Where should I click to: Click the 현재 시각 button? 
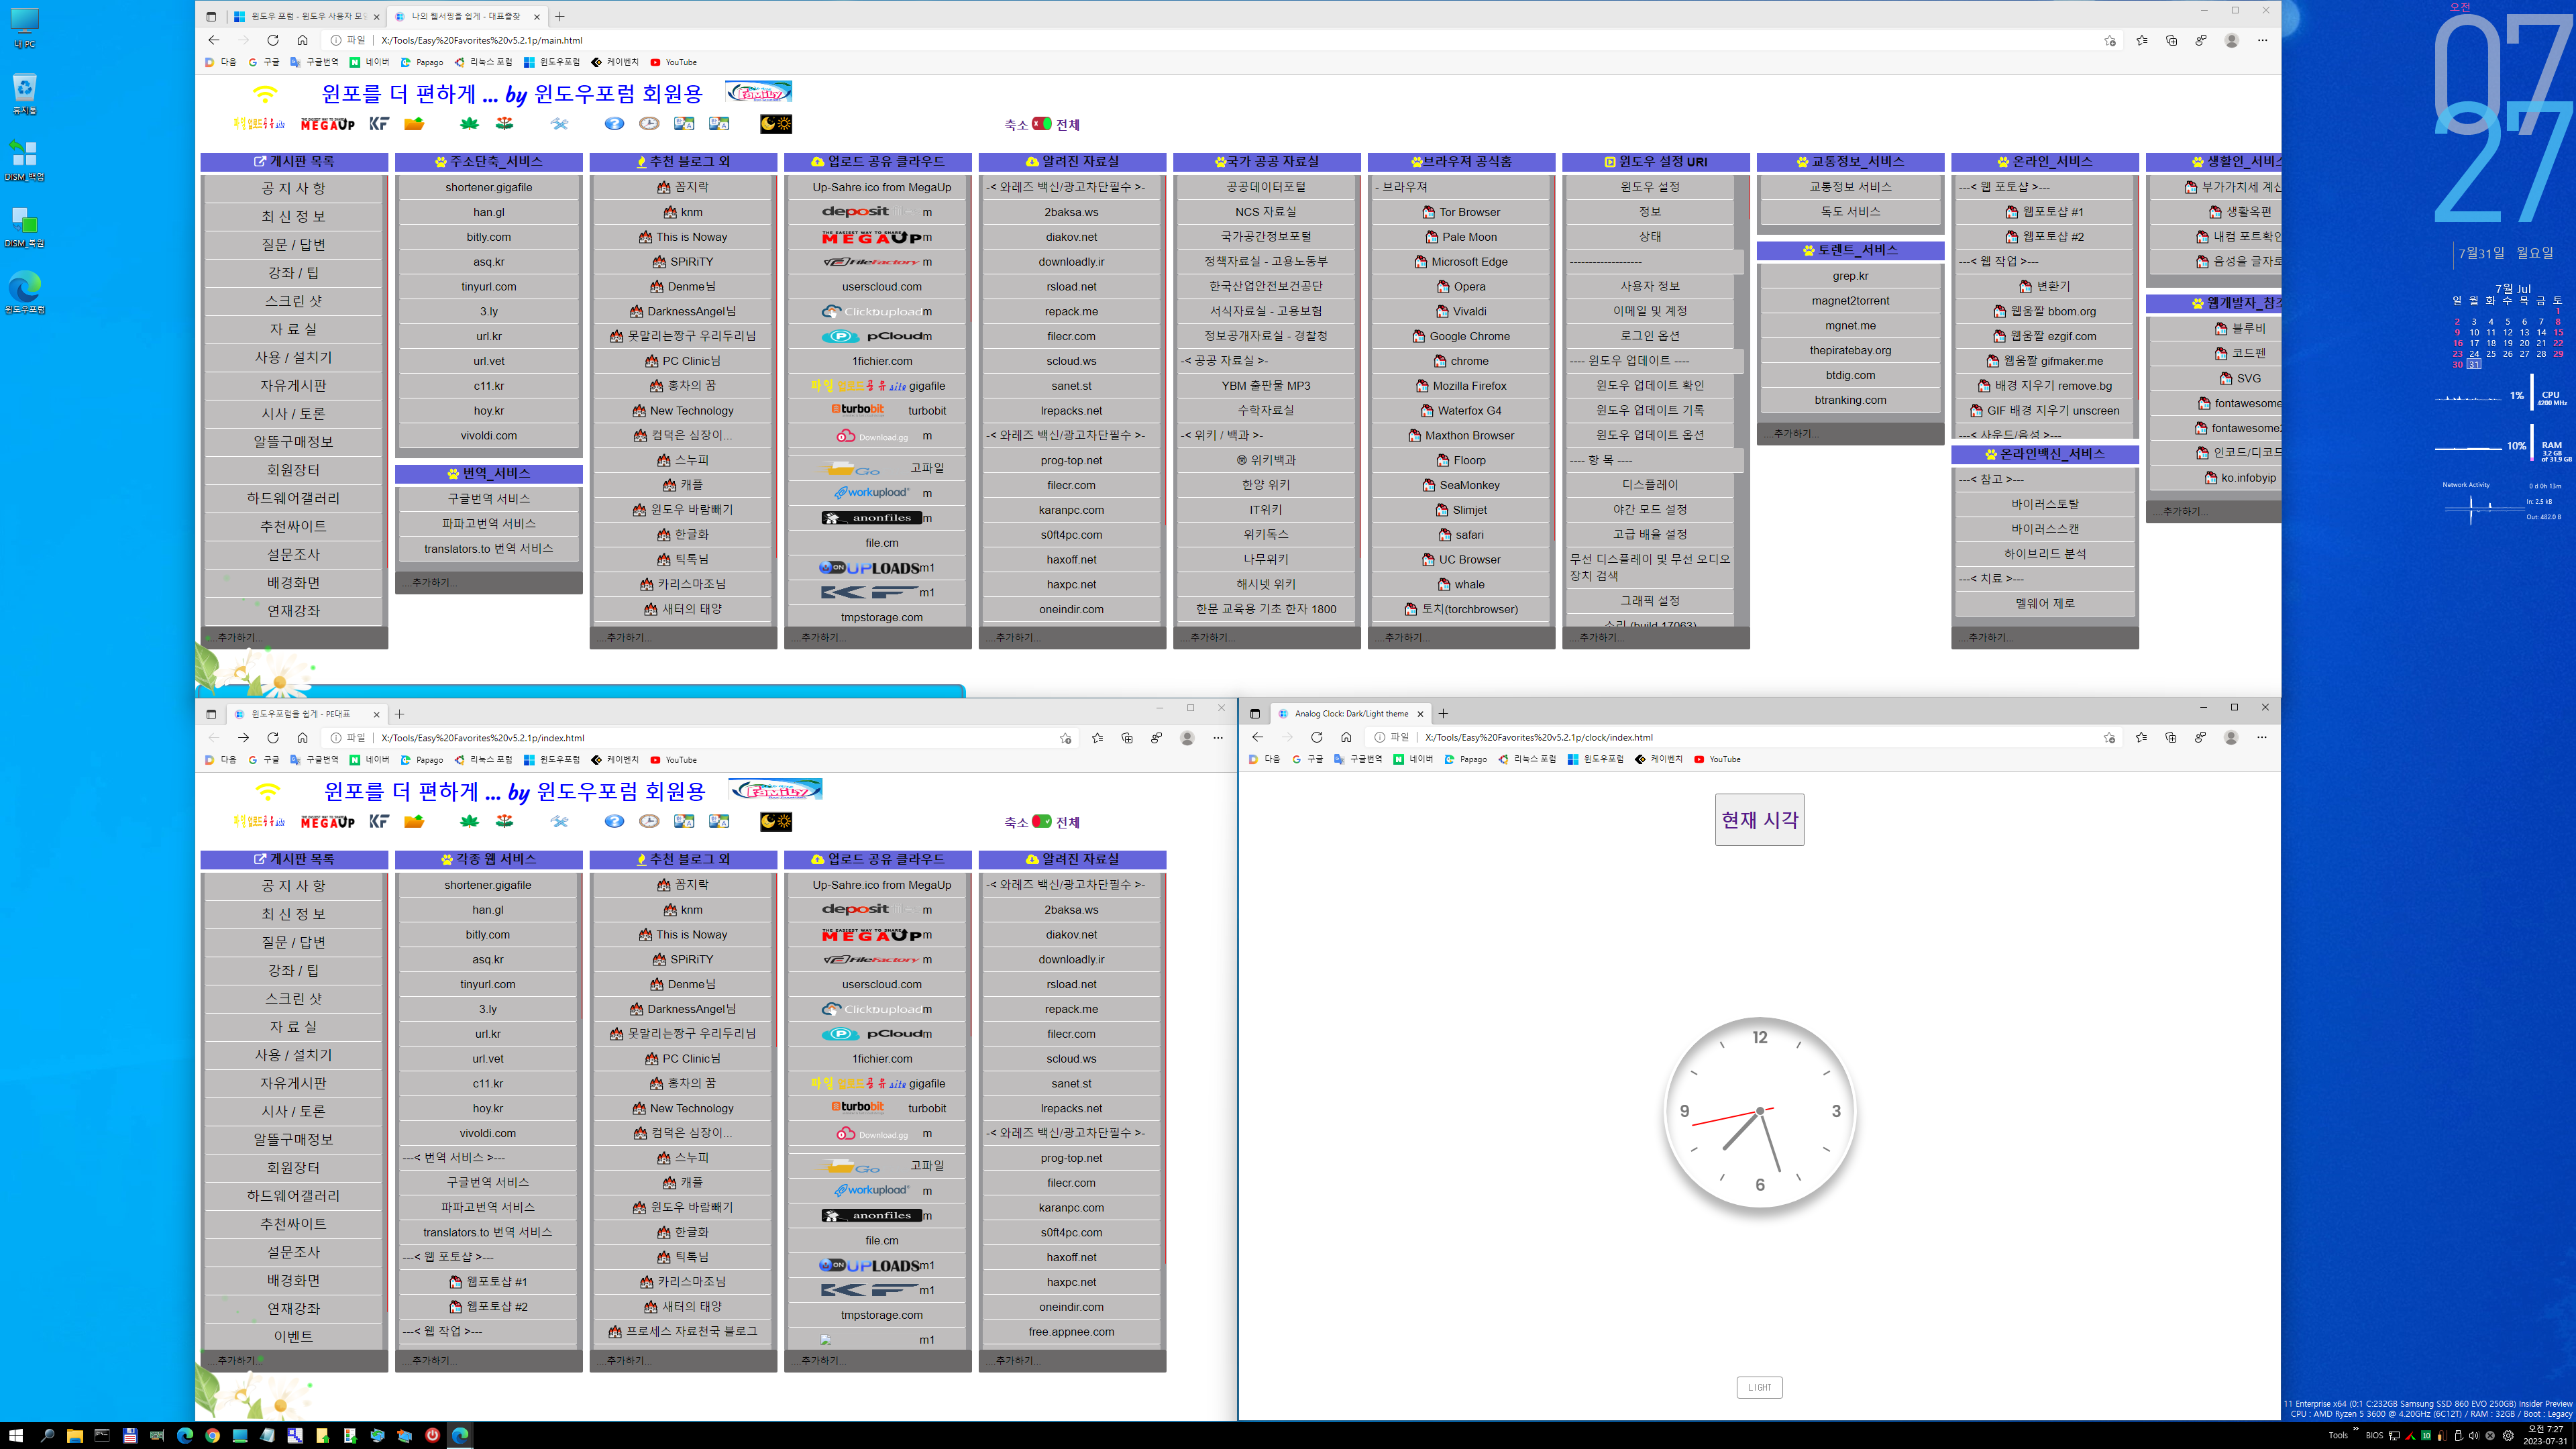(1759, 820)
